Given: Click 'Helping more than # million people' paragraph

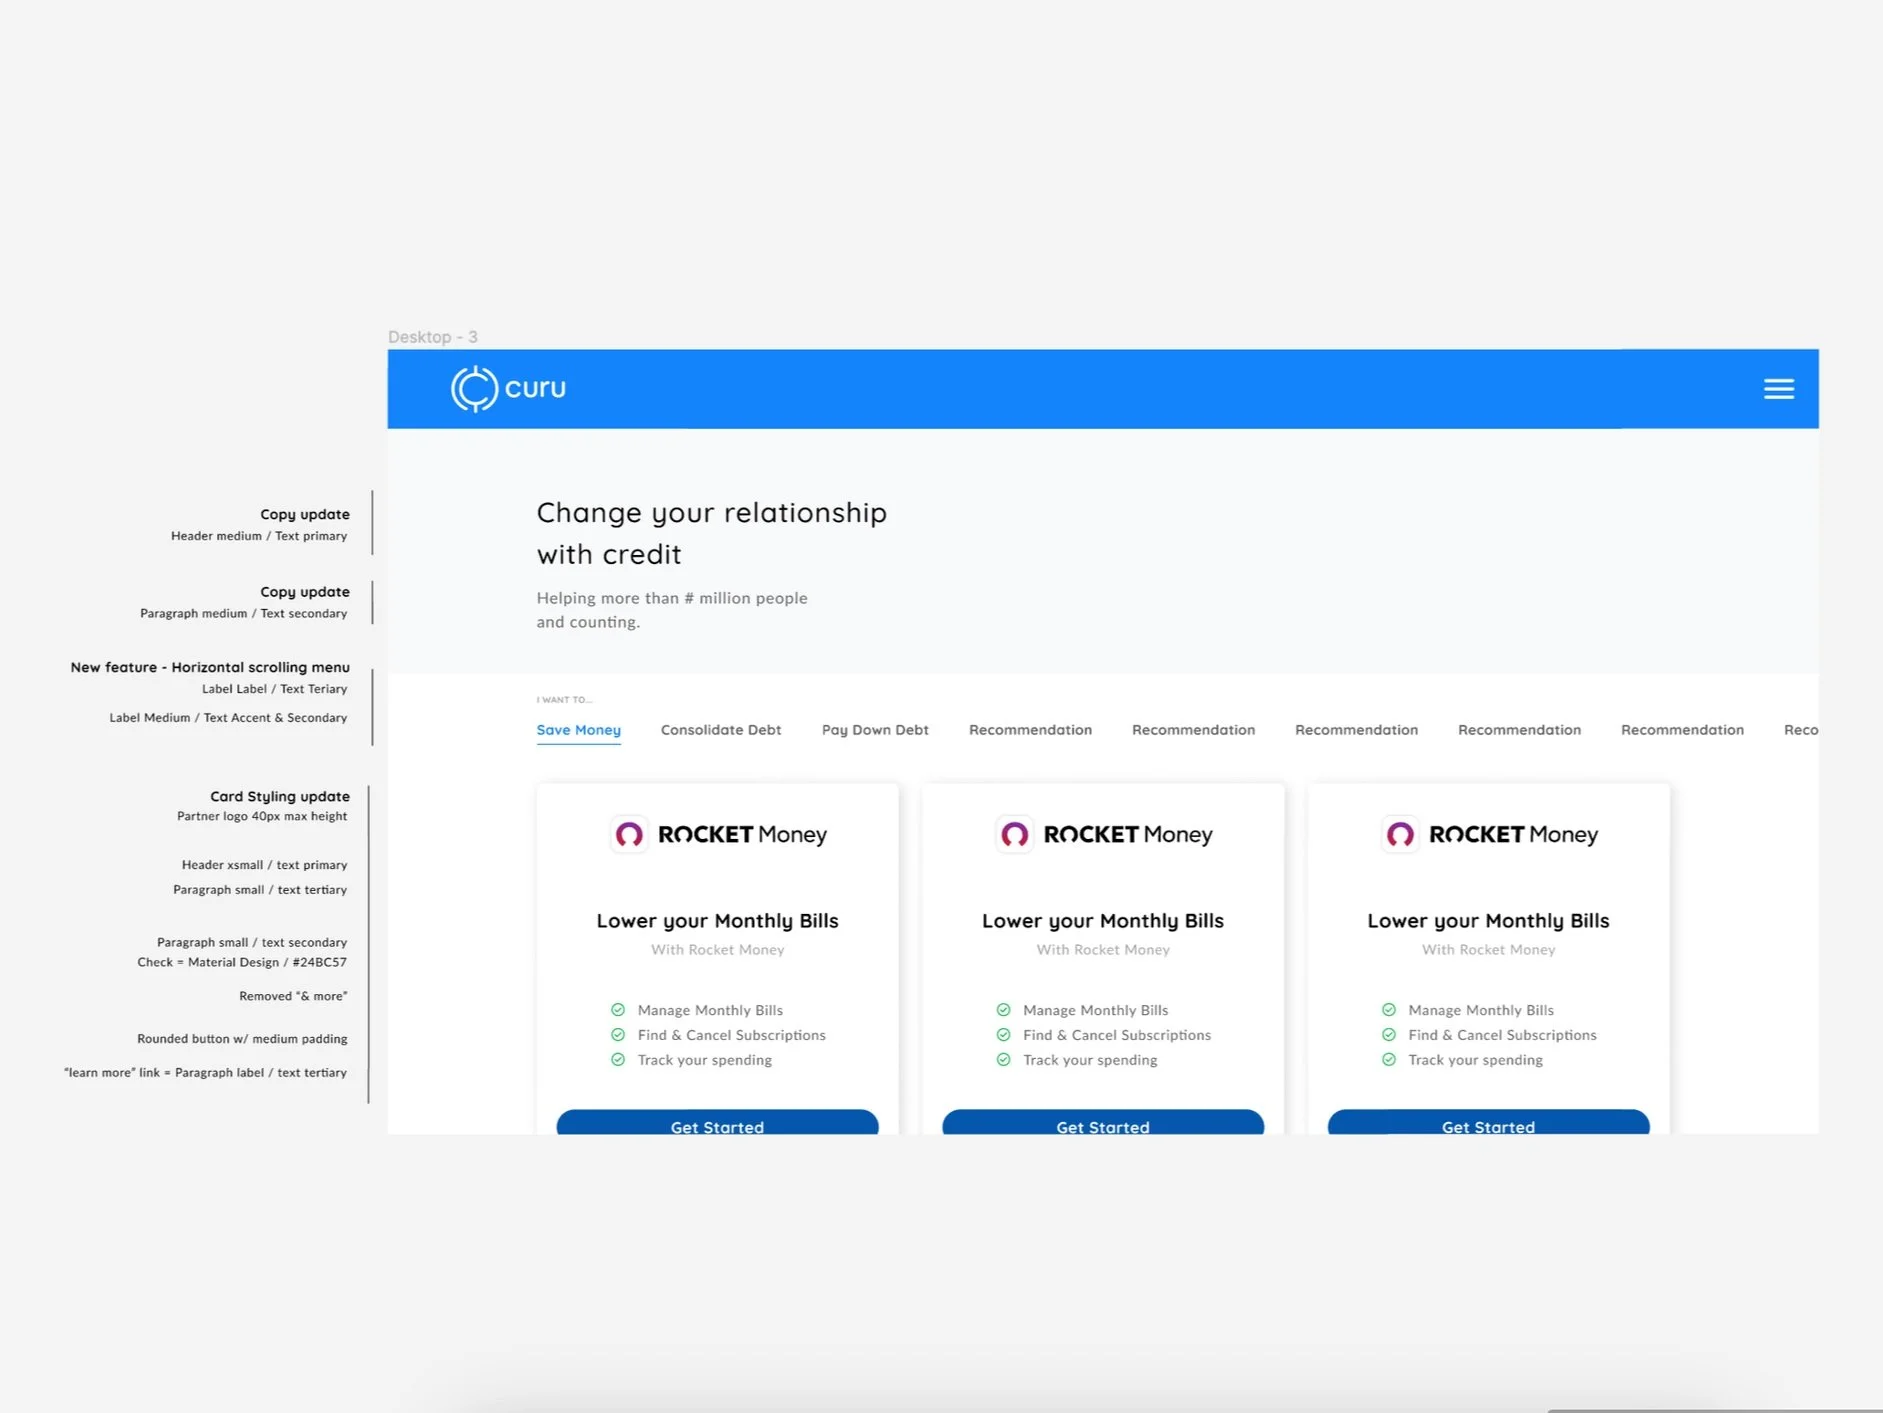Looking at the screenshot, I should point(671,610).
